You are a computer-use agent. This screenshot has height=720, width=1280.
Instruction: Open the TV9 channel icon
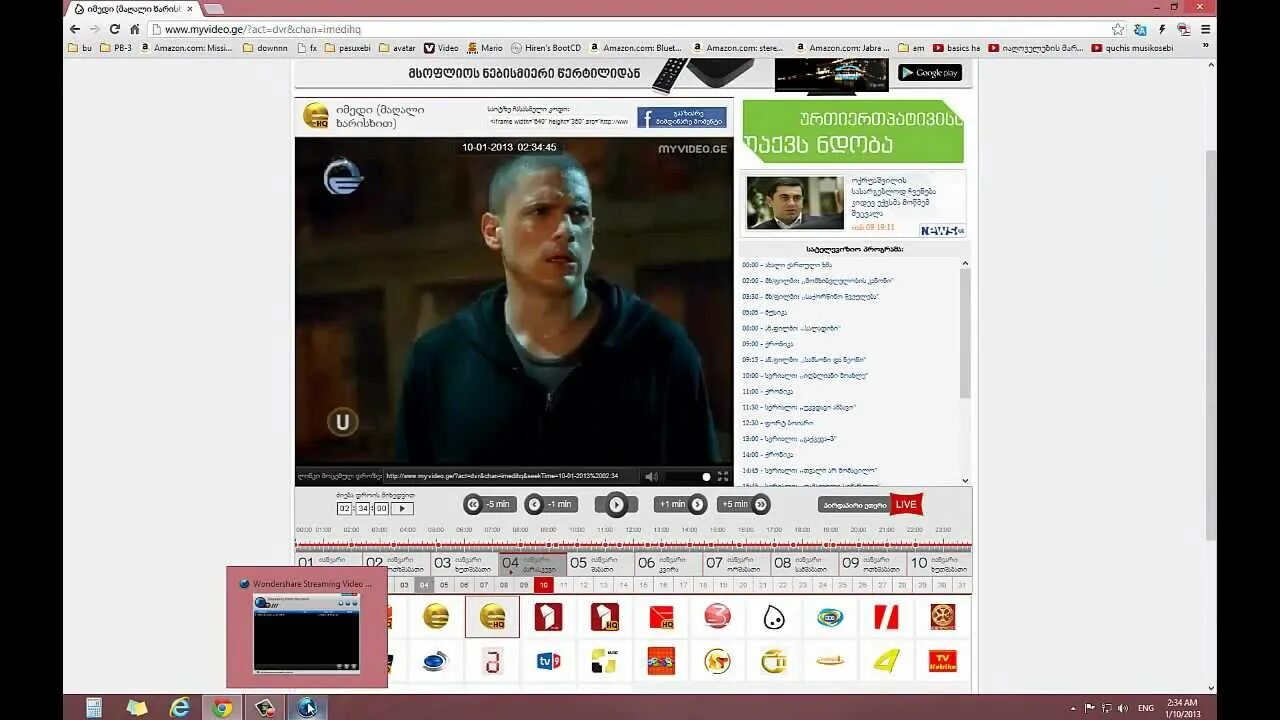[x=548, y=661]
